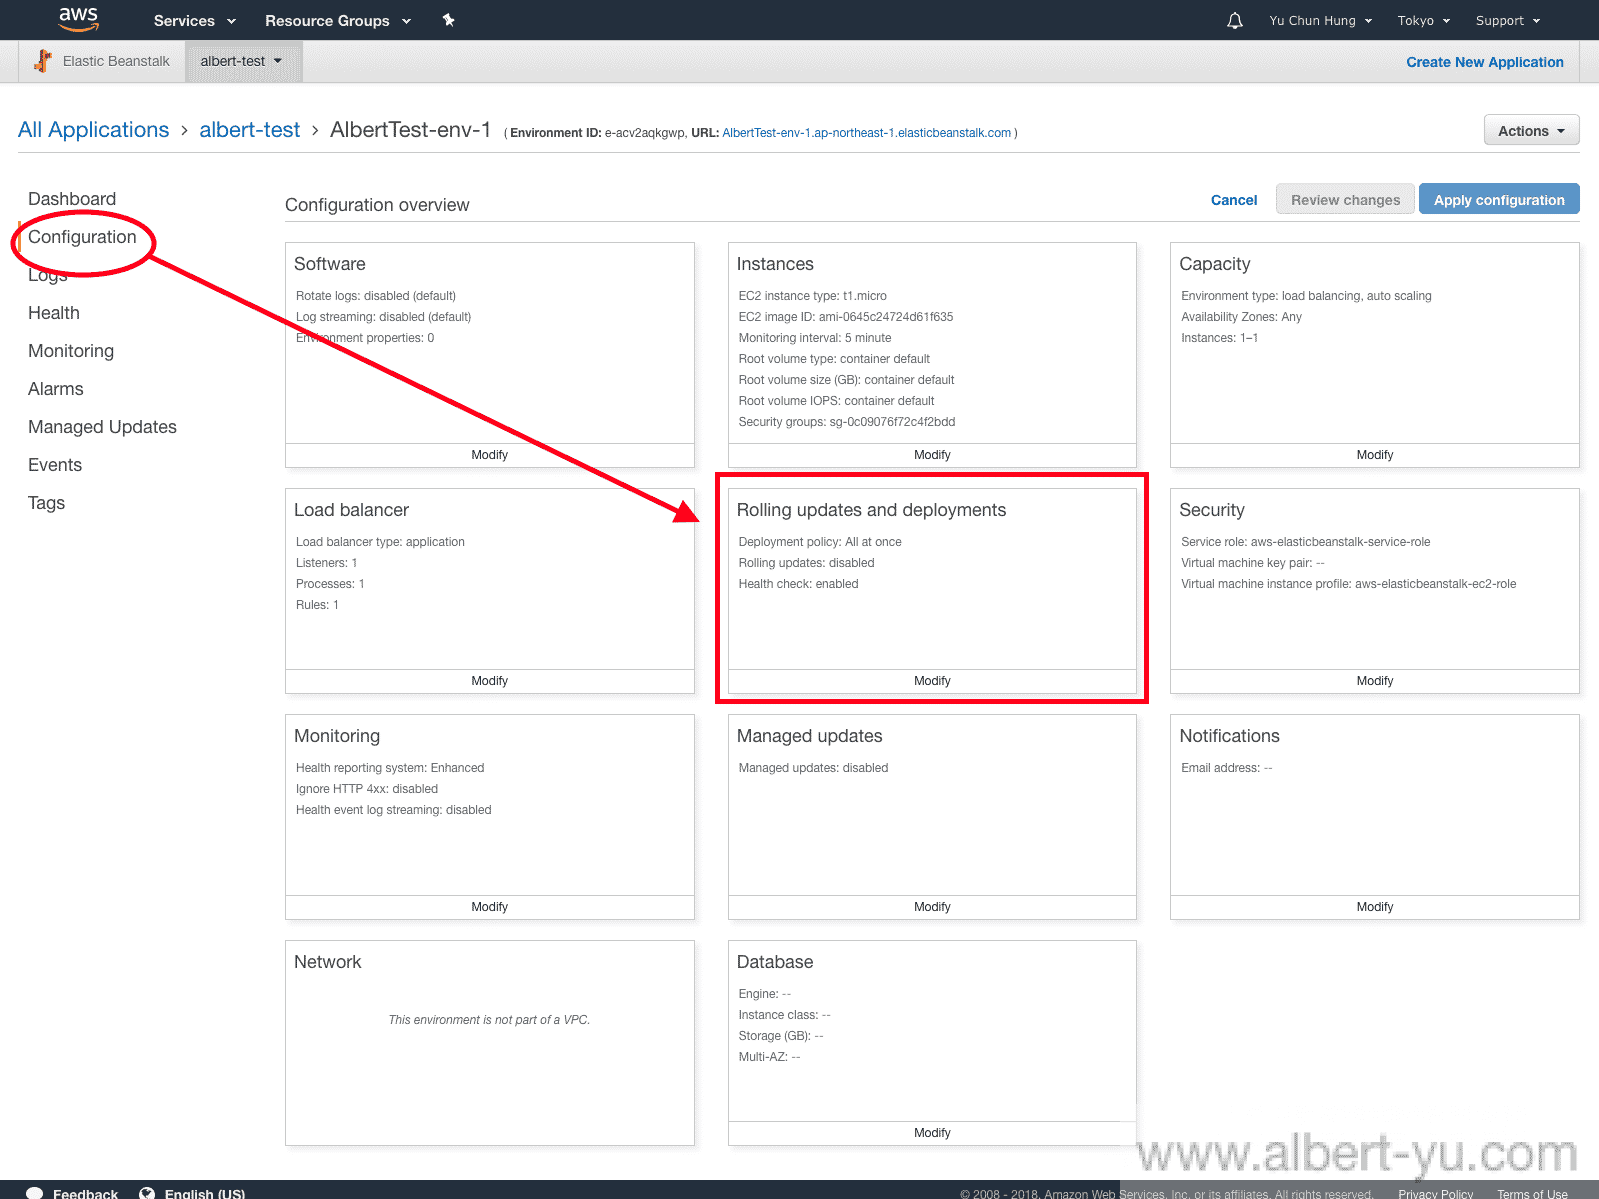Image resolution: width=1599 pixels, height=1199 pixels.
Task: Click the AWS logo
Action: click(x=78, y=19)
